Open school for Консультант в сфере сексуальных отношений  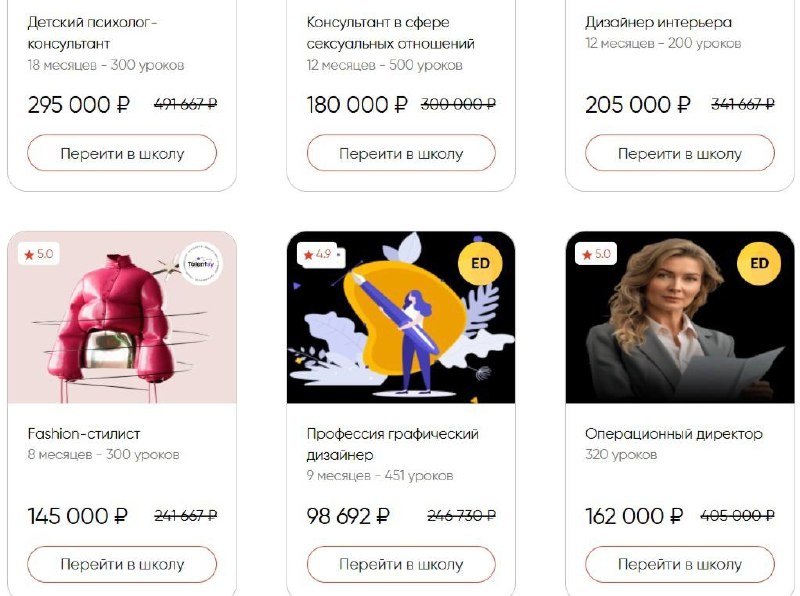[401, 153]
